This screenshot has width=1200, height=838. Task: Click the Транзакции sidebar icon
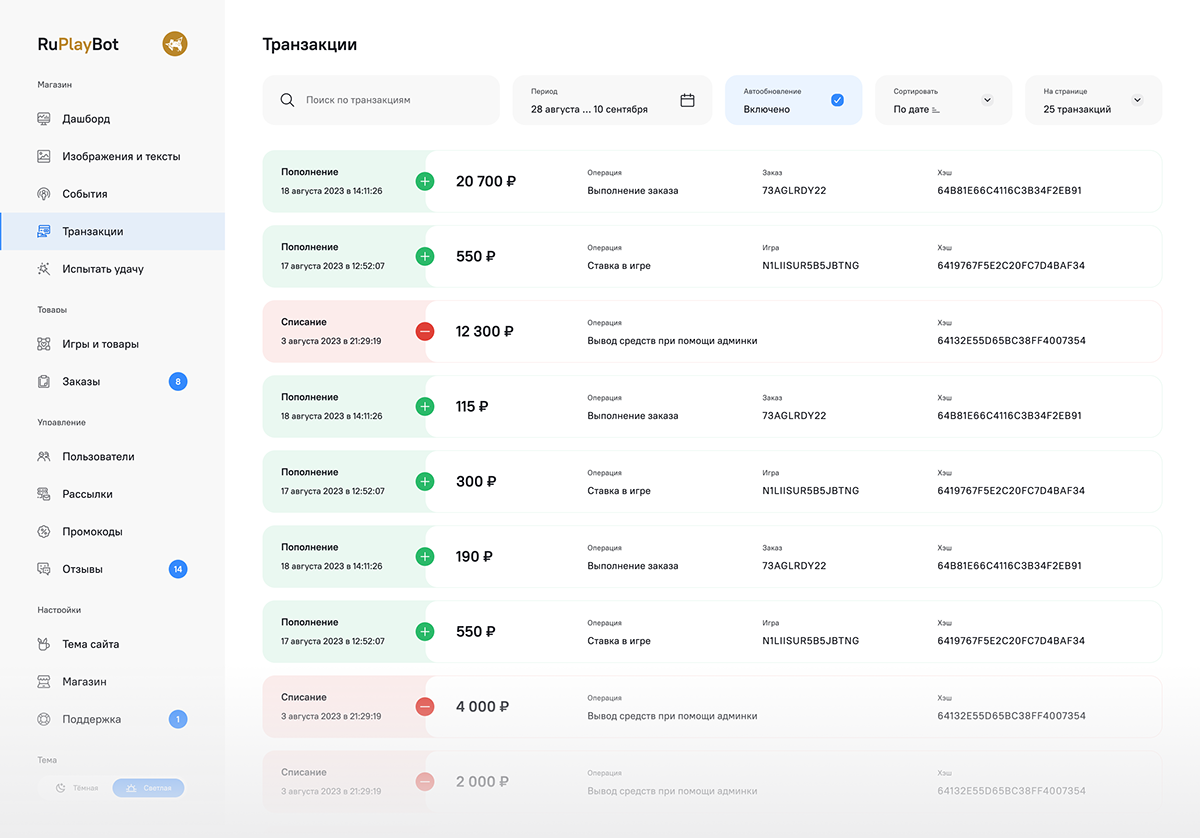[x=44, y=231]
